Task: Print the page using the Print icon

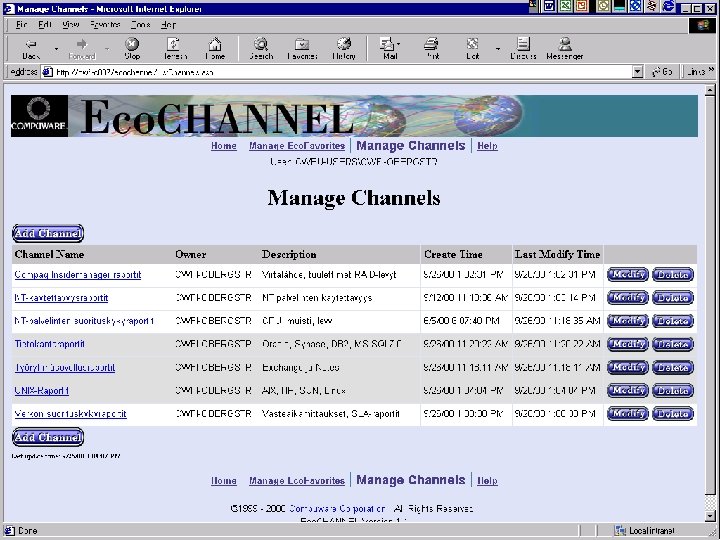Action: [431, 49]
